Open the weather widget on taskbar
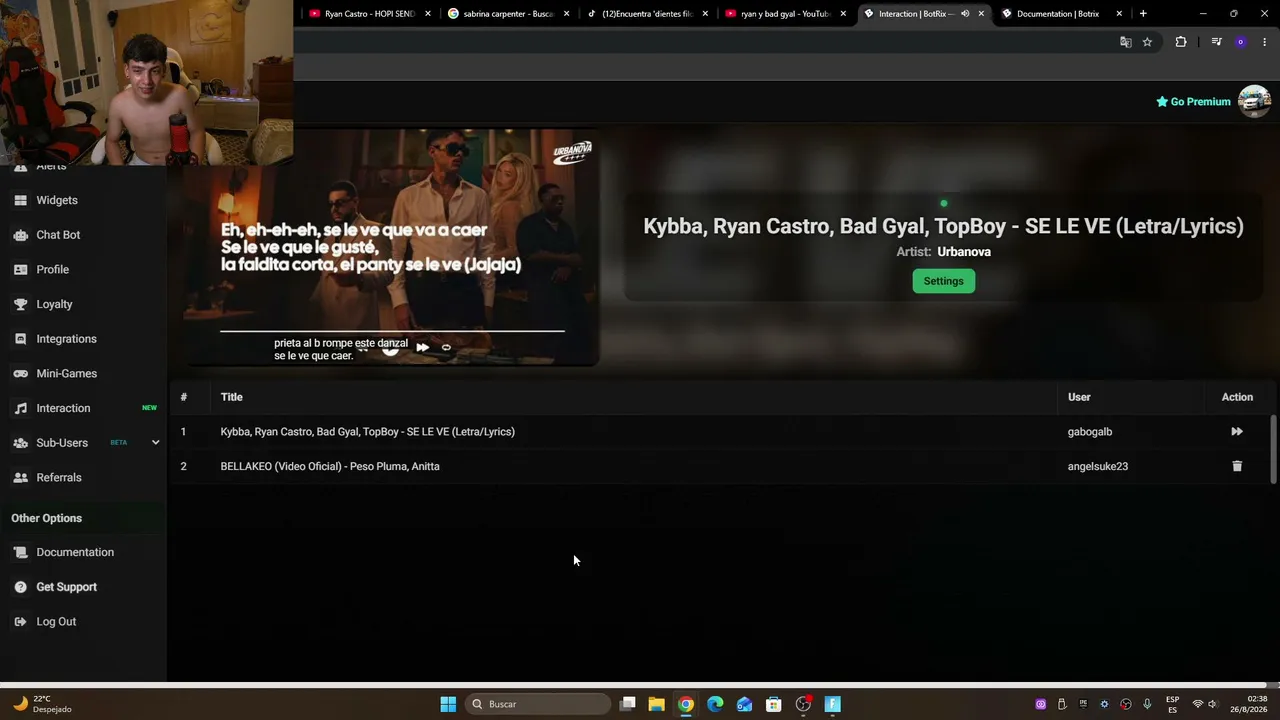 [42, 704]
